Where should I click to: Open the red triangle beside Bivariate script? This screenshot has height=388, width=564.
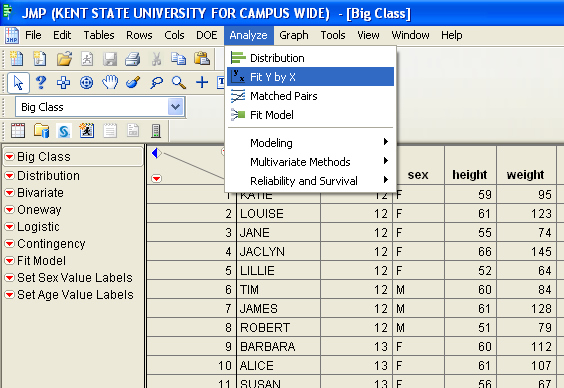click(10, 193)
